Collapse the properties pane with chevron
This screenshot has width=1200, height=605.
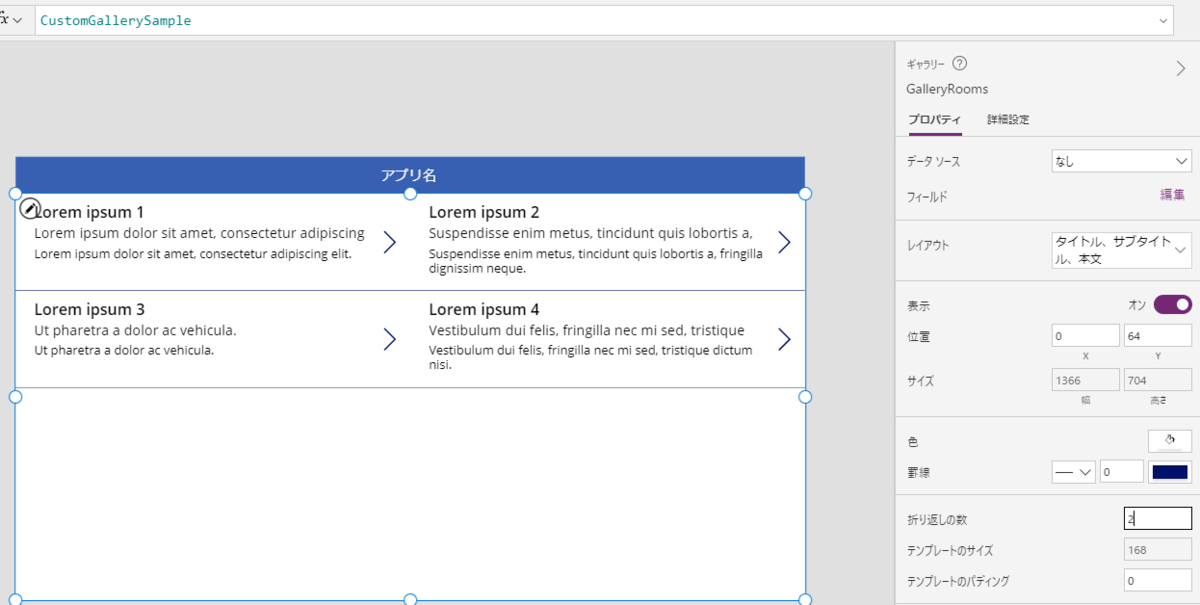click(x=1180, y=68)
